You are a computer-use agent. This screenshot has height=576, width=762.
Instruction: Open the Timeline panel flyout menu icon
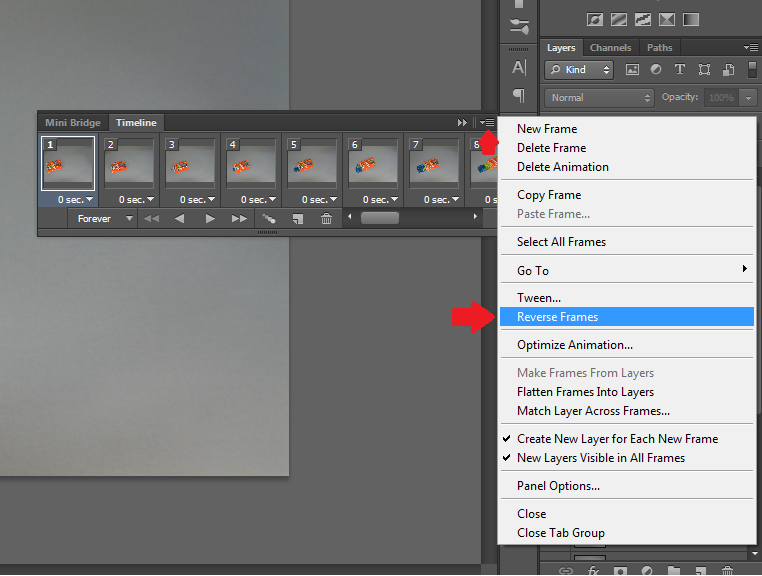487,122
